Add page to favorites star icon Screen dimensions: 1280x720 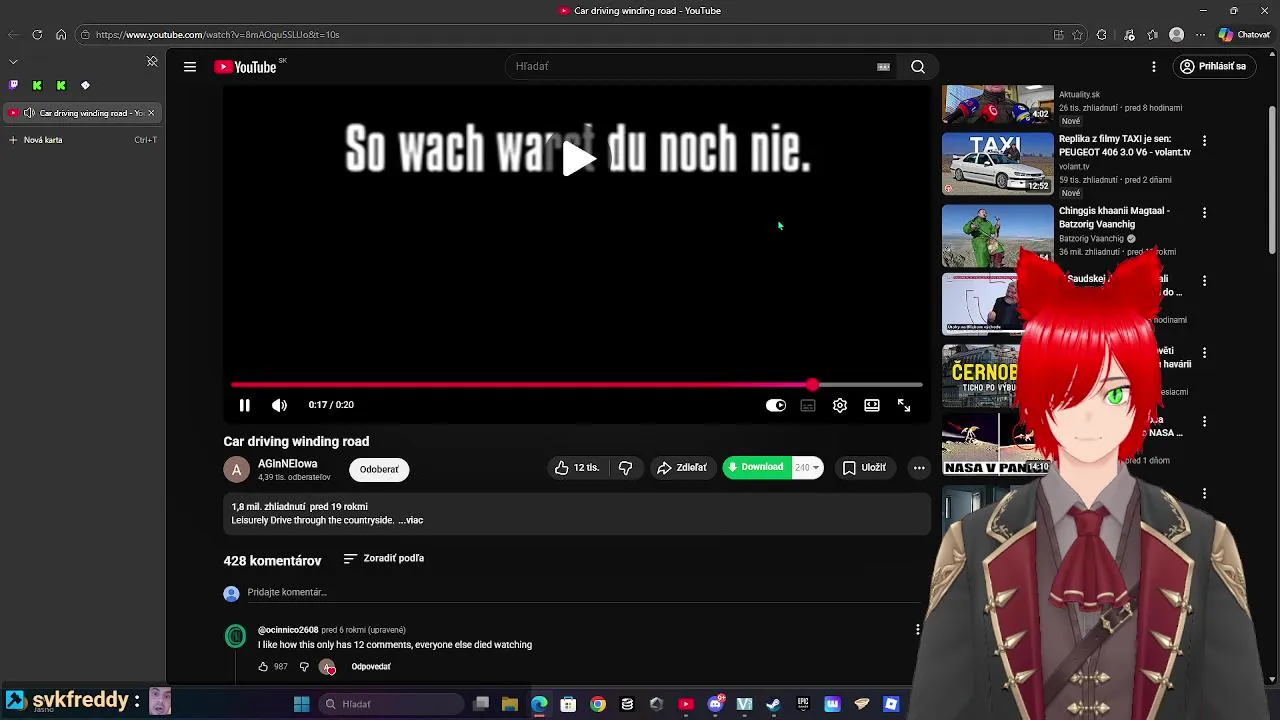(1078, 35)
